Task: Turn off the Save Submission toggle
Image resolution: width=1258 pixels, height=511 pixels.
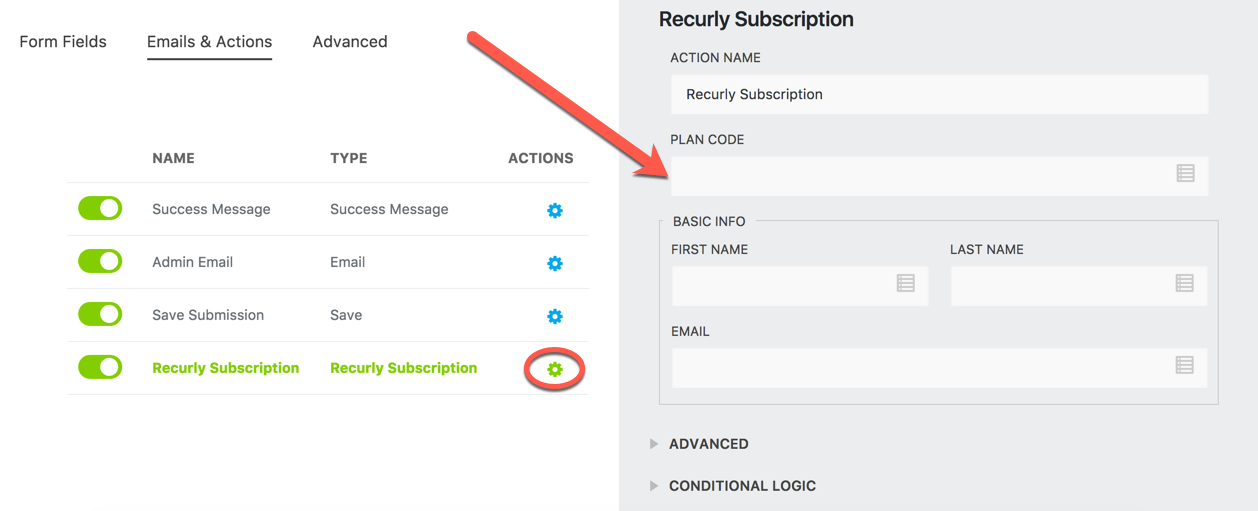Action: tap(100, 315)
